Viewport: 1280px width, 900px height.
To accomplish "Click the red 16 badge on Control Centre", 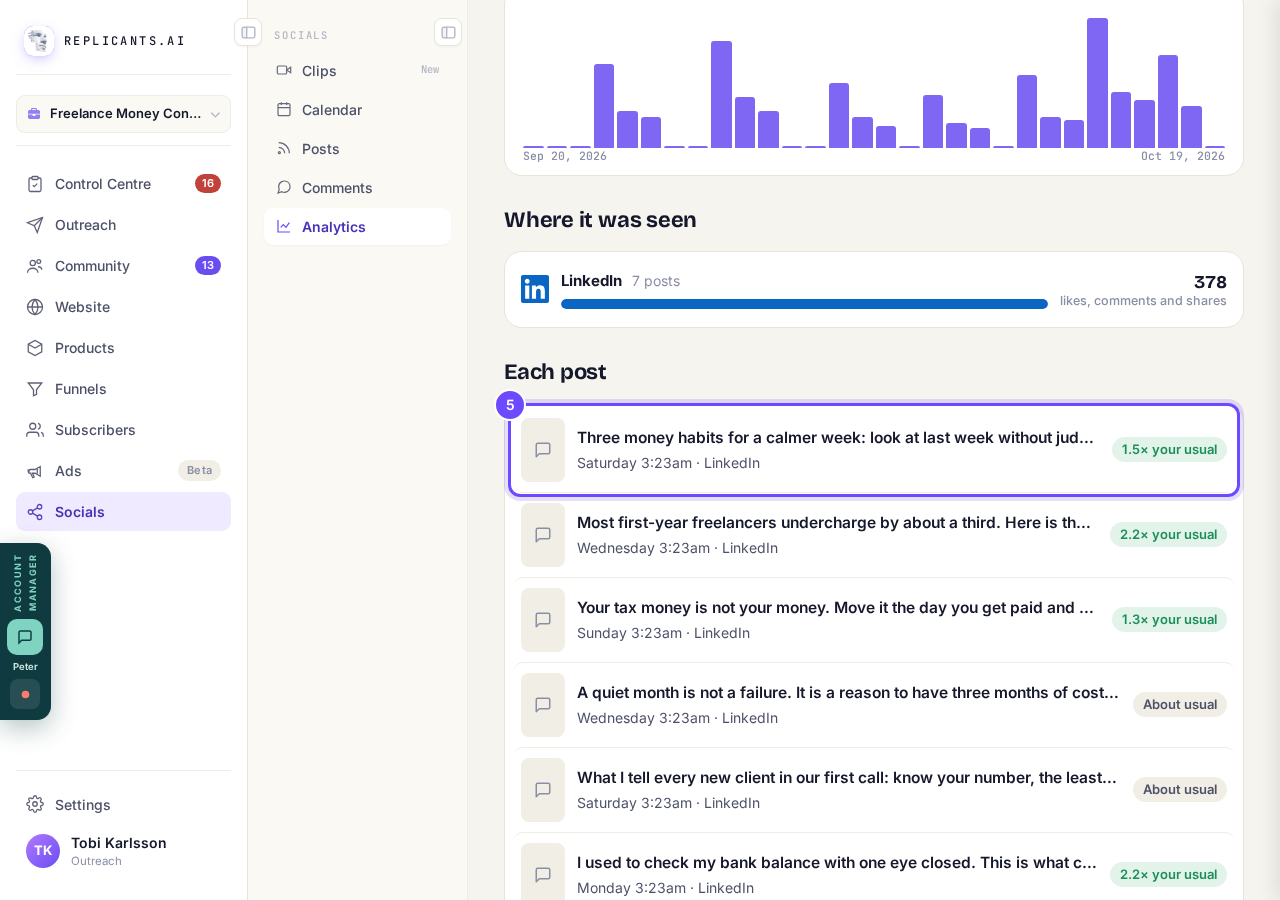I will pos(208,184).
